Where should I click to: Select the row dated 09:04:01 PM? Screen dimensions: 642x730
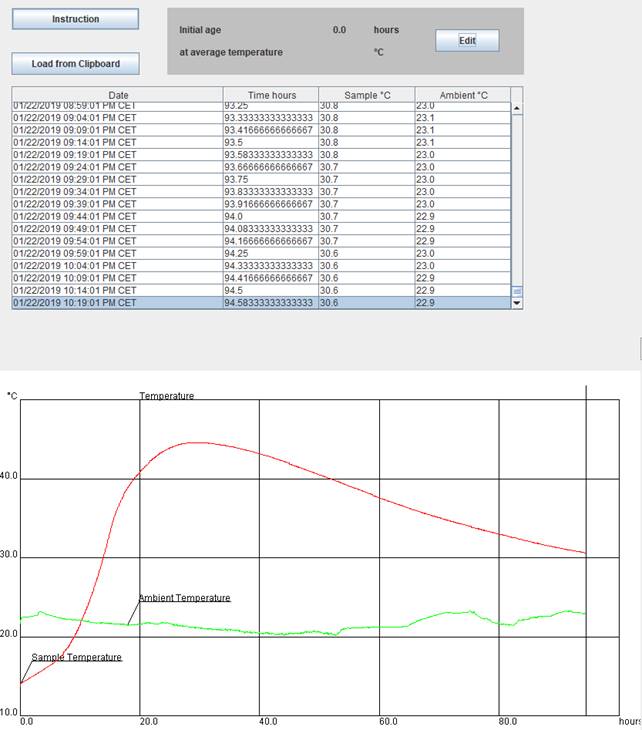(118, 117)
